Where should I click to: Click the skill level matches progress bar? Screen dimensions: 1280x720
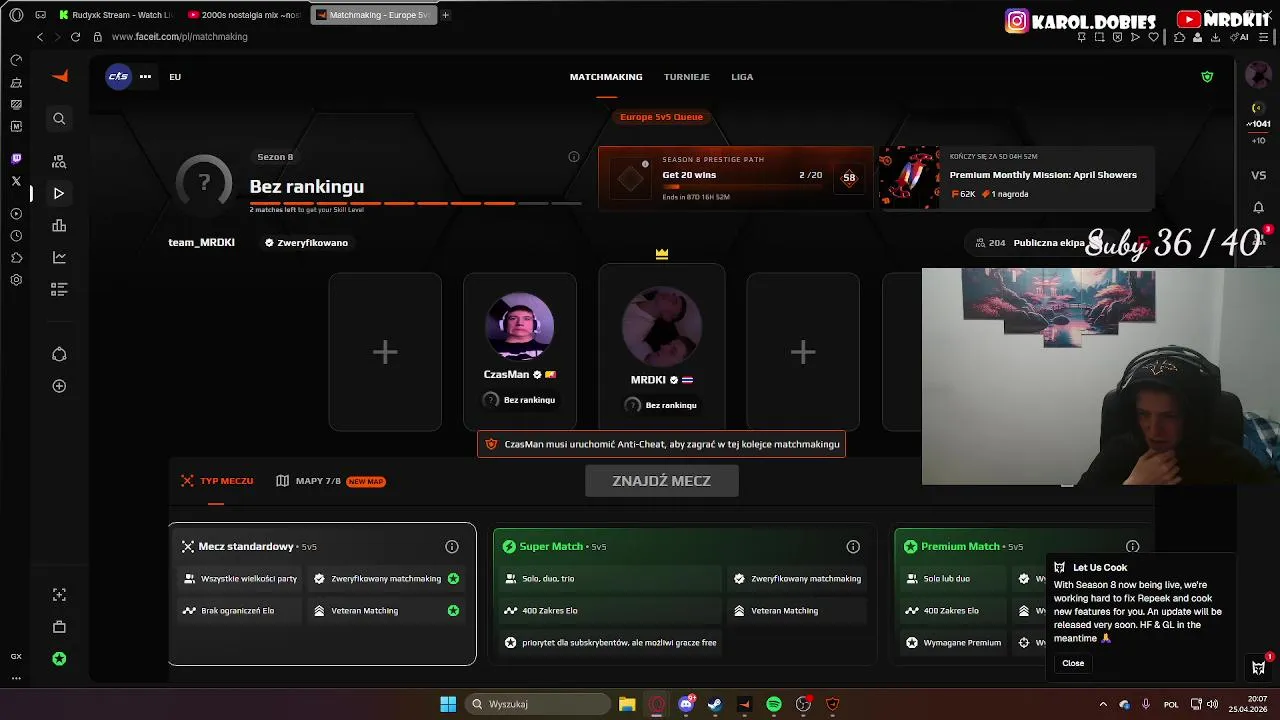(415, 203)
